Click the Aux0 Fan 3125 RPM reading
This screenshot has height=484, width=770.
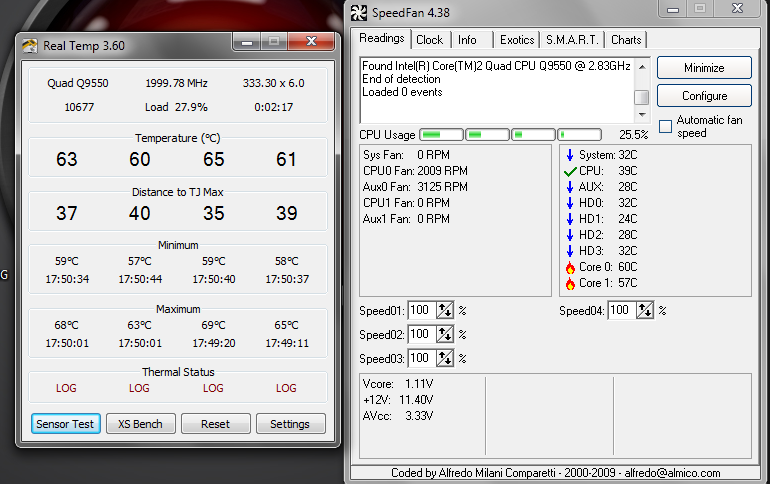pyautogui.click(x=415, y=187)
